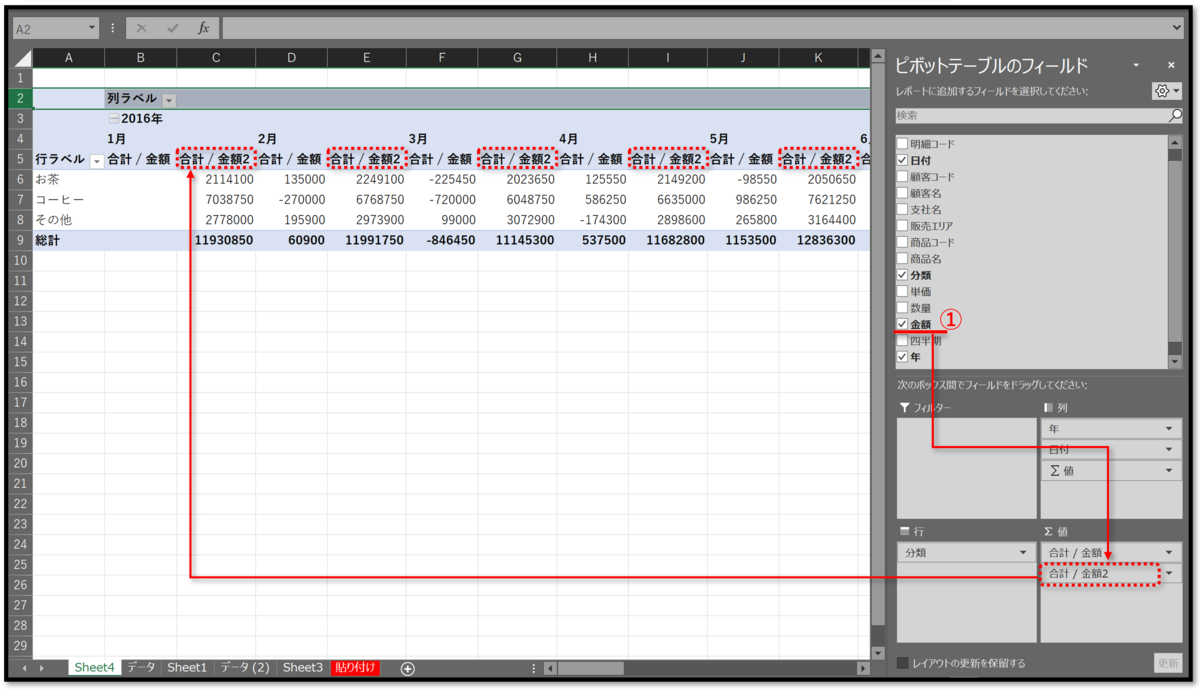Image resolution: width=1200 pixels, height=690 pixels.
Task: Open the 列ラベル filter dropdown
Action: [x=168, y=99]
